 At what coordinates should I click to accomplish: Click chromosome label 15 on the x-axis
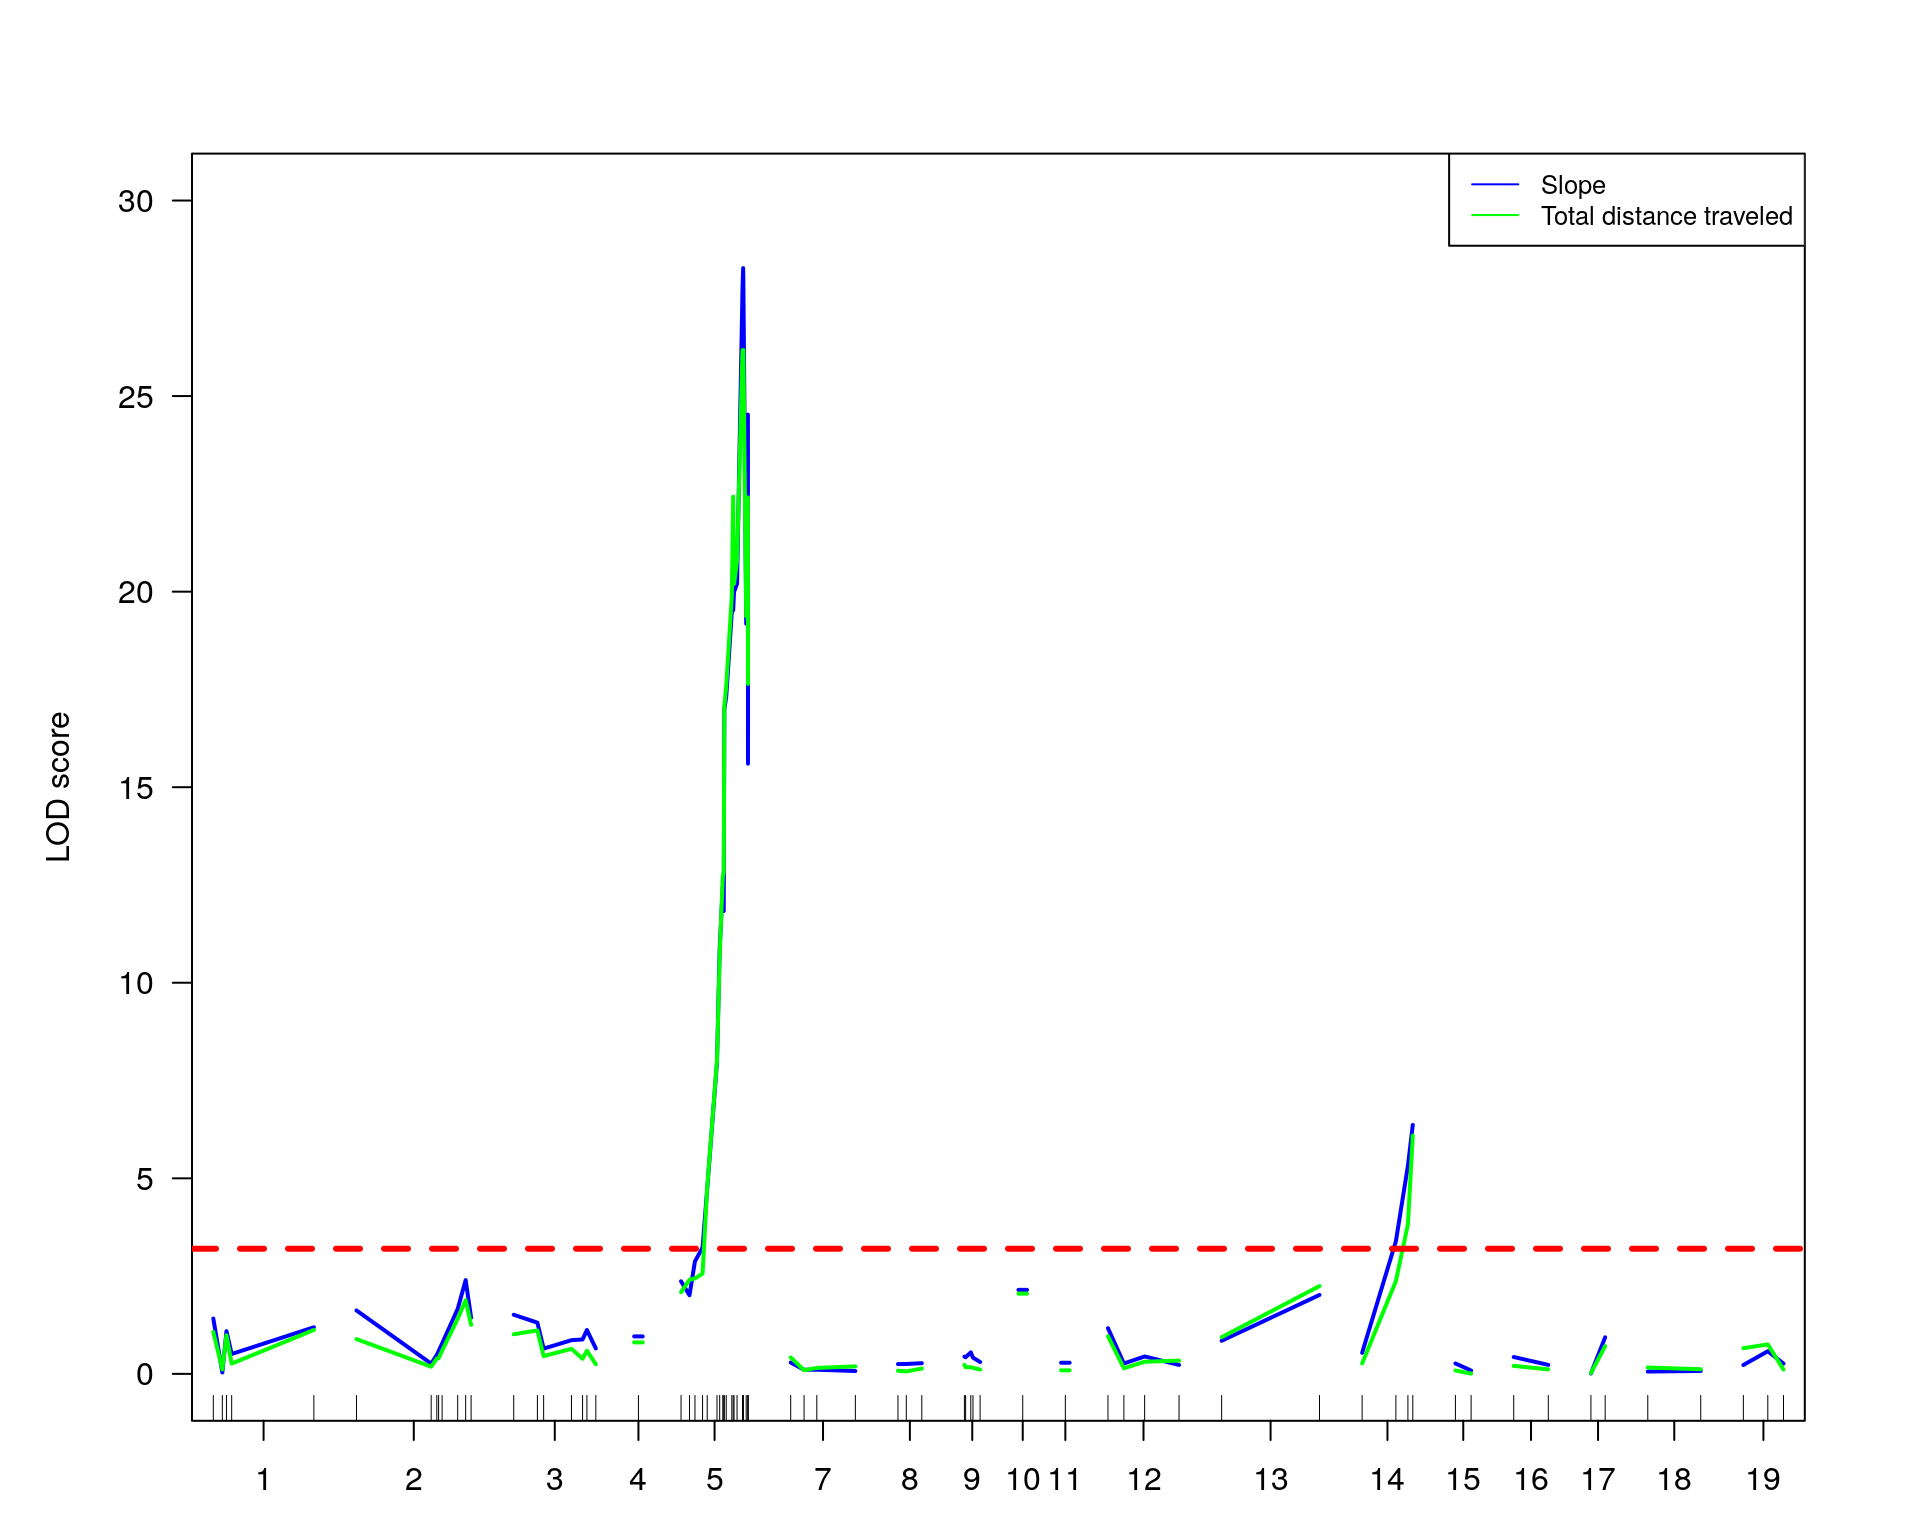tap(1463, 1479)
